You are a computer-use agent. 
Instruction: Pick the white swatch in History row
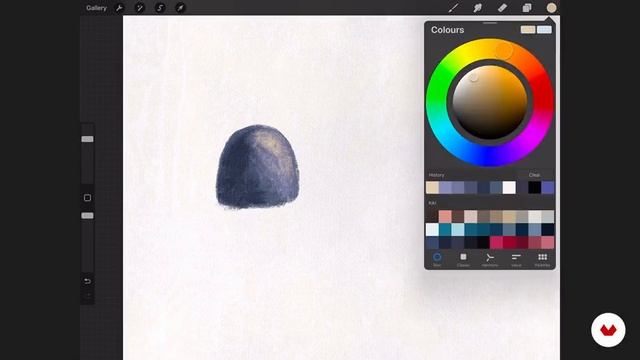(x=509, y=188)
